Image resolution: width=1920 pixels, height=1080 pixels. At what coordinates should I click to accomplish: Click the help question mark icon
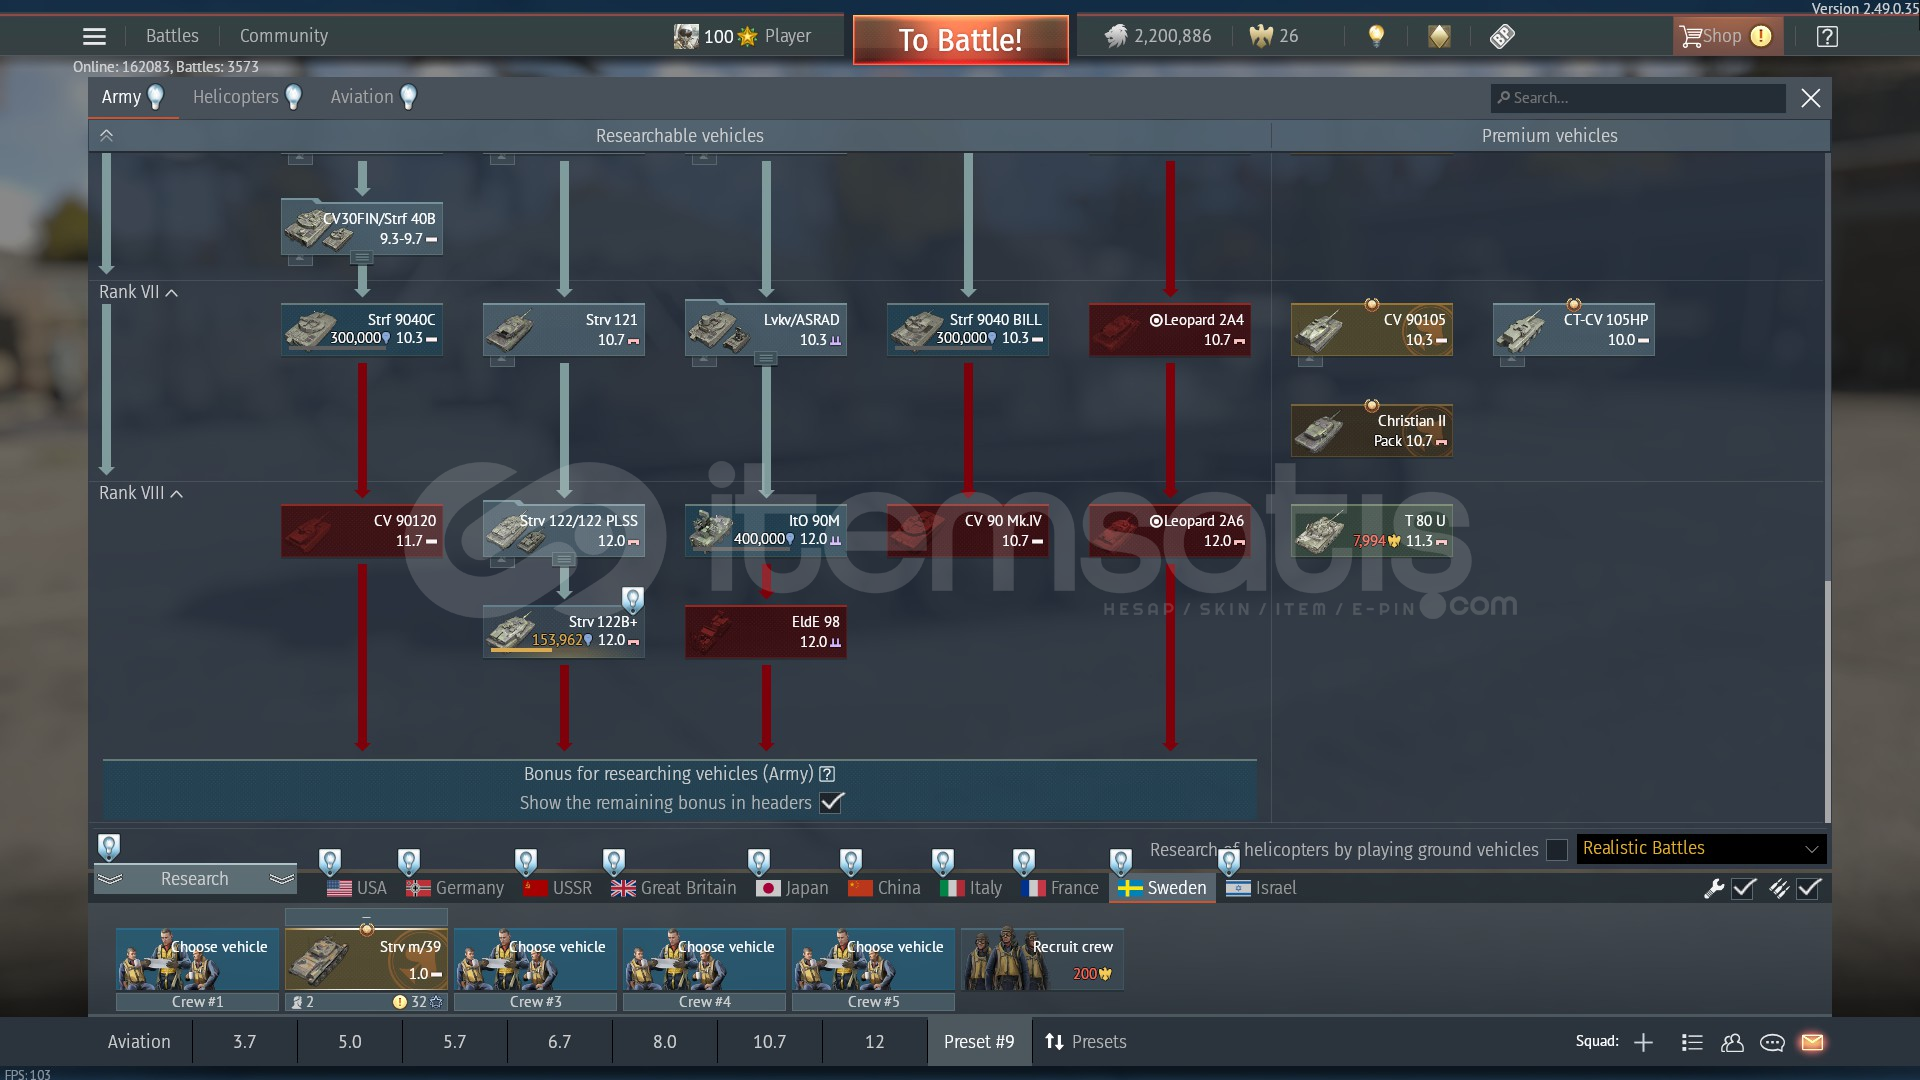1827,37
